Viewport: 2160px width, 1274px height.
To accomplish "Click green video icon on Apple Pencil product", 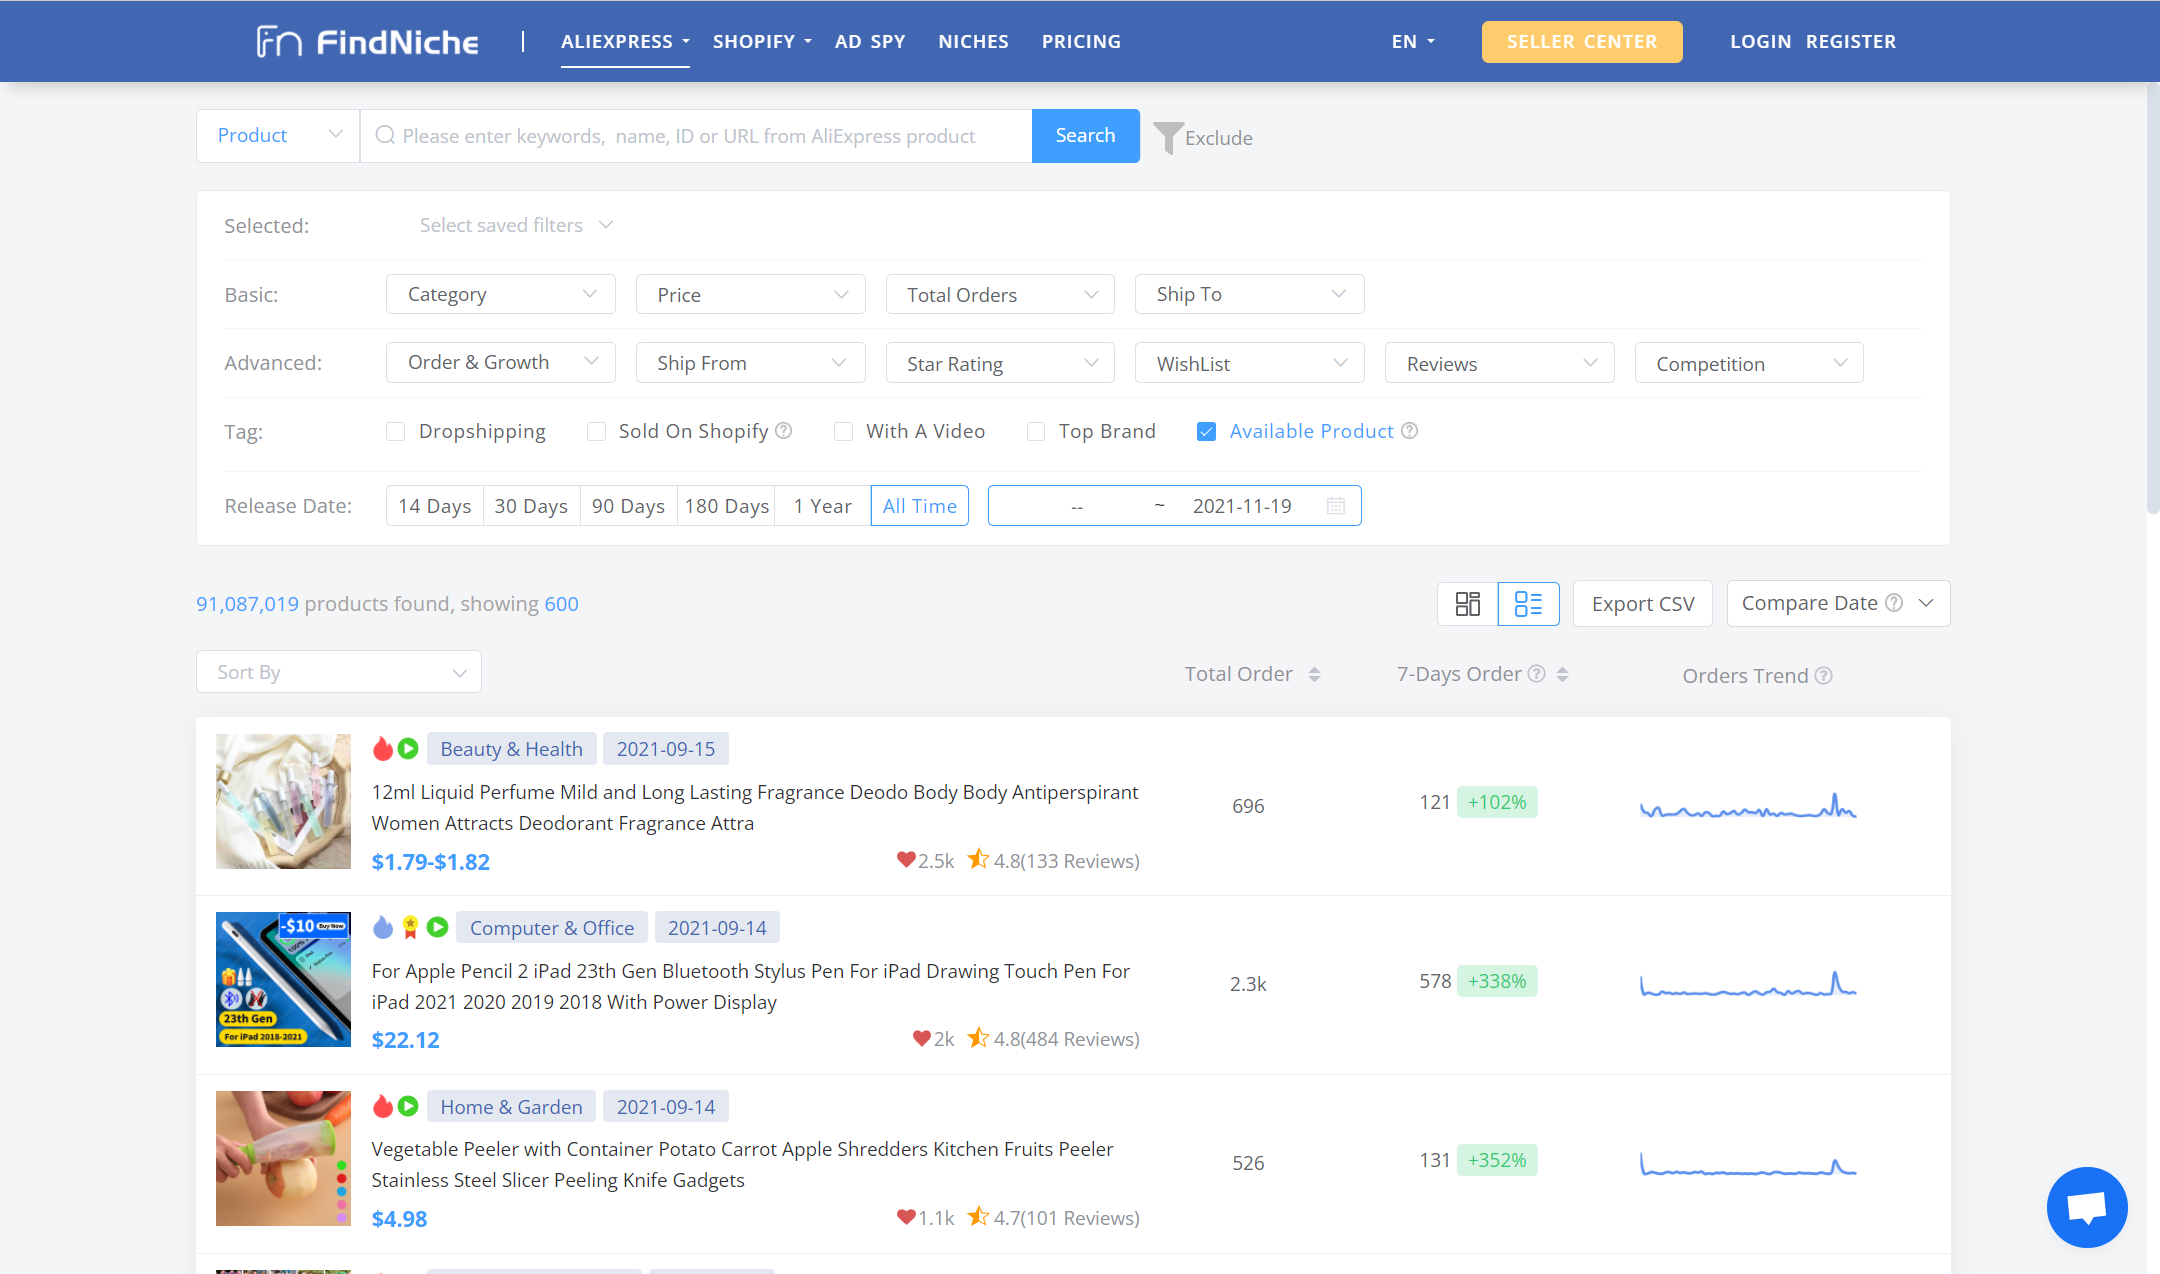I will tap(437, 928).
